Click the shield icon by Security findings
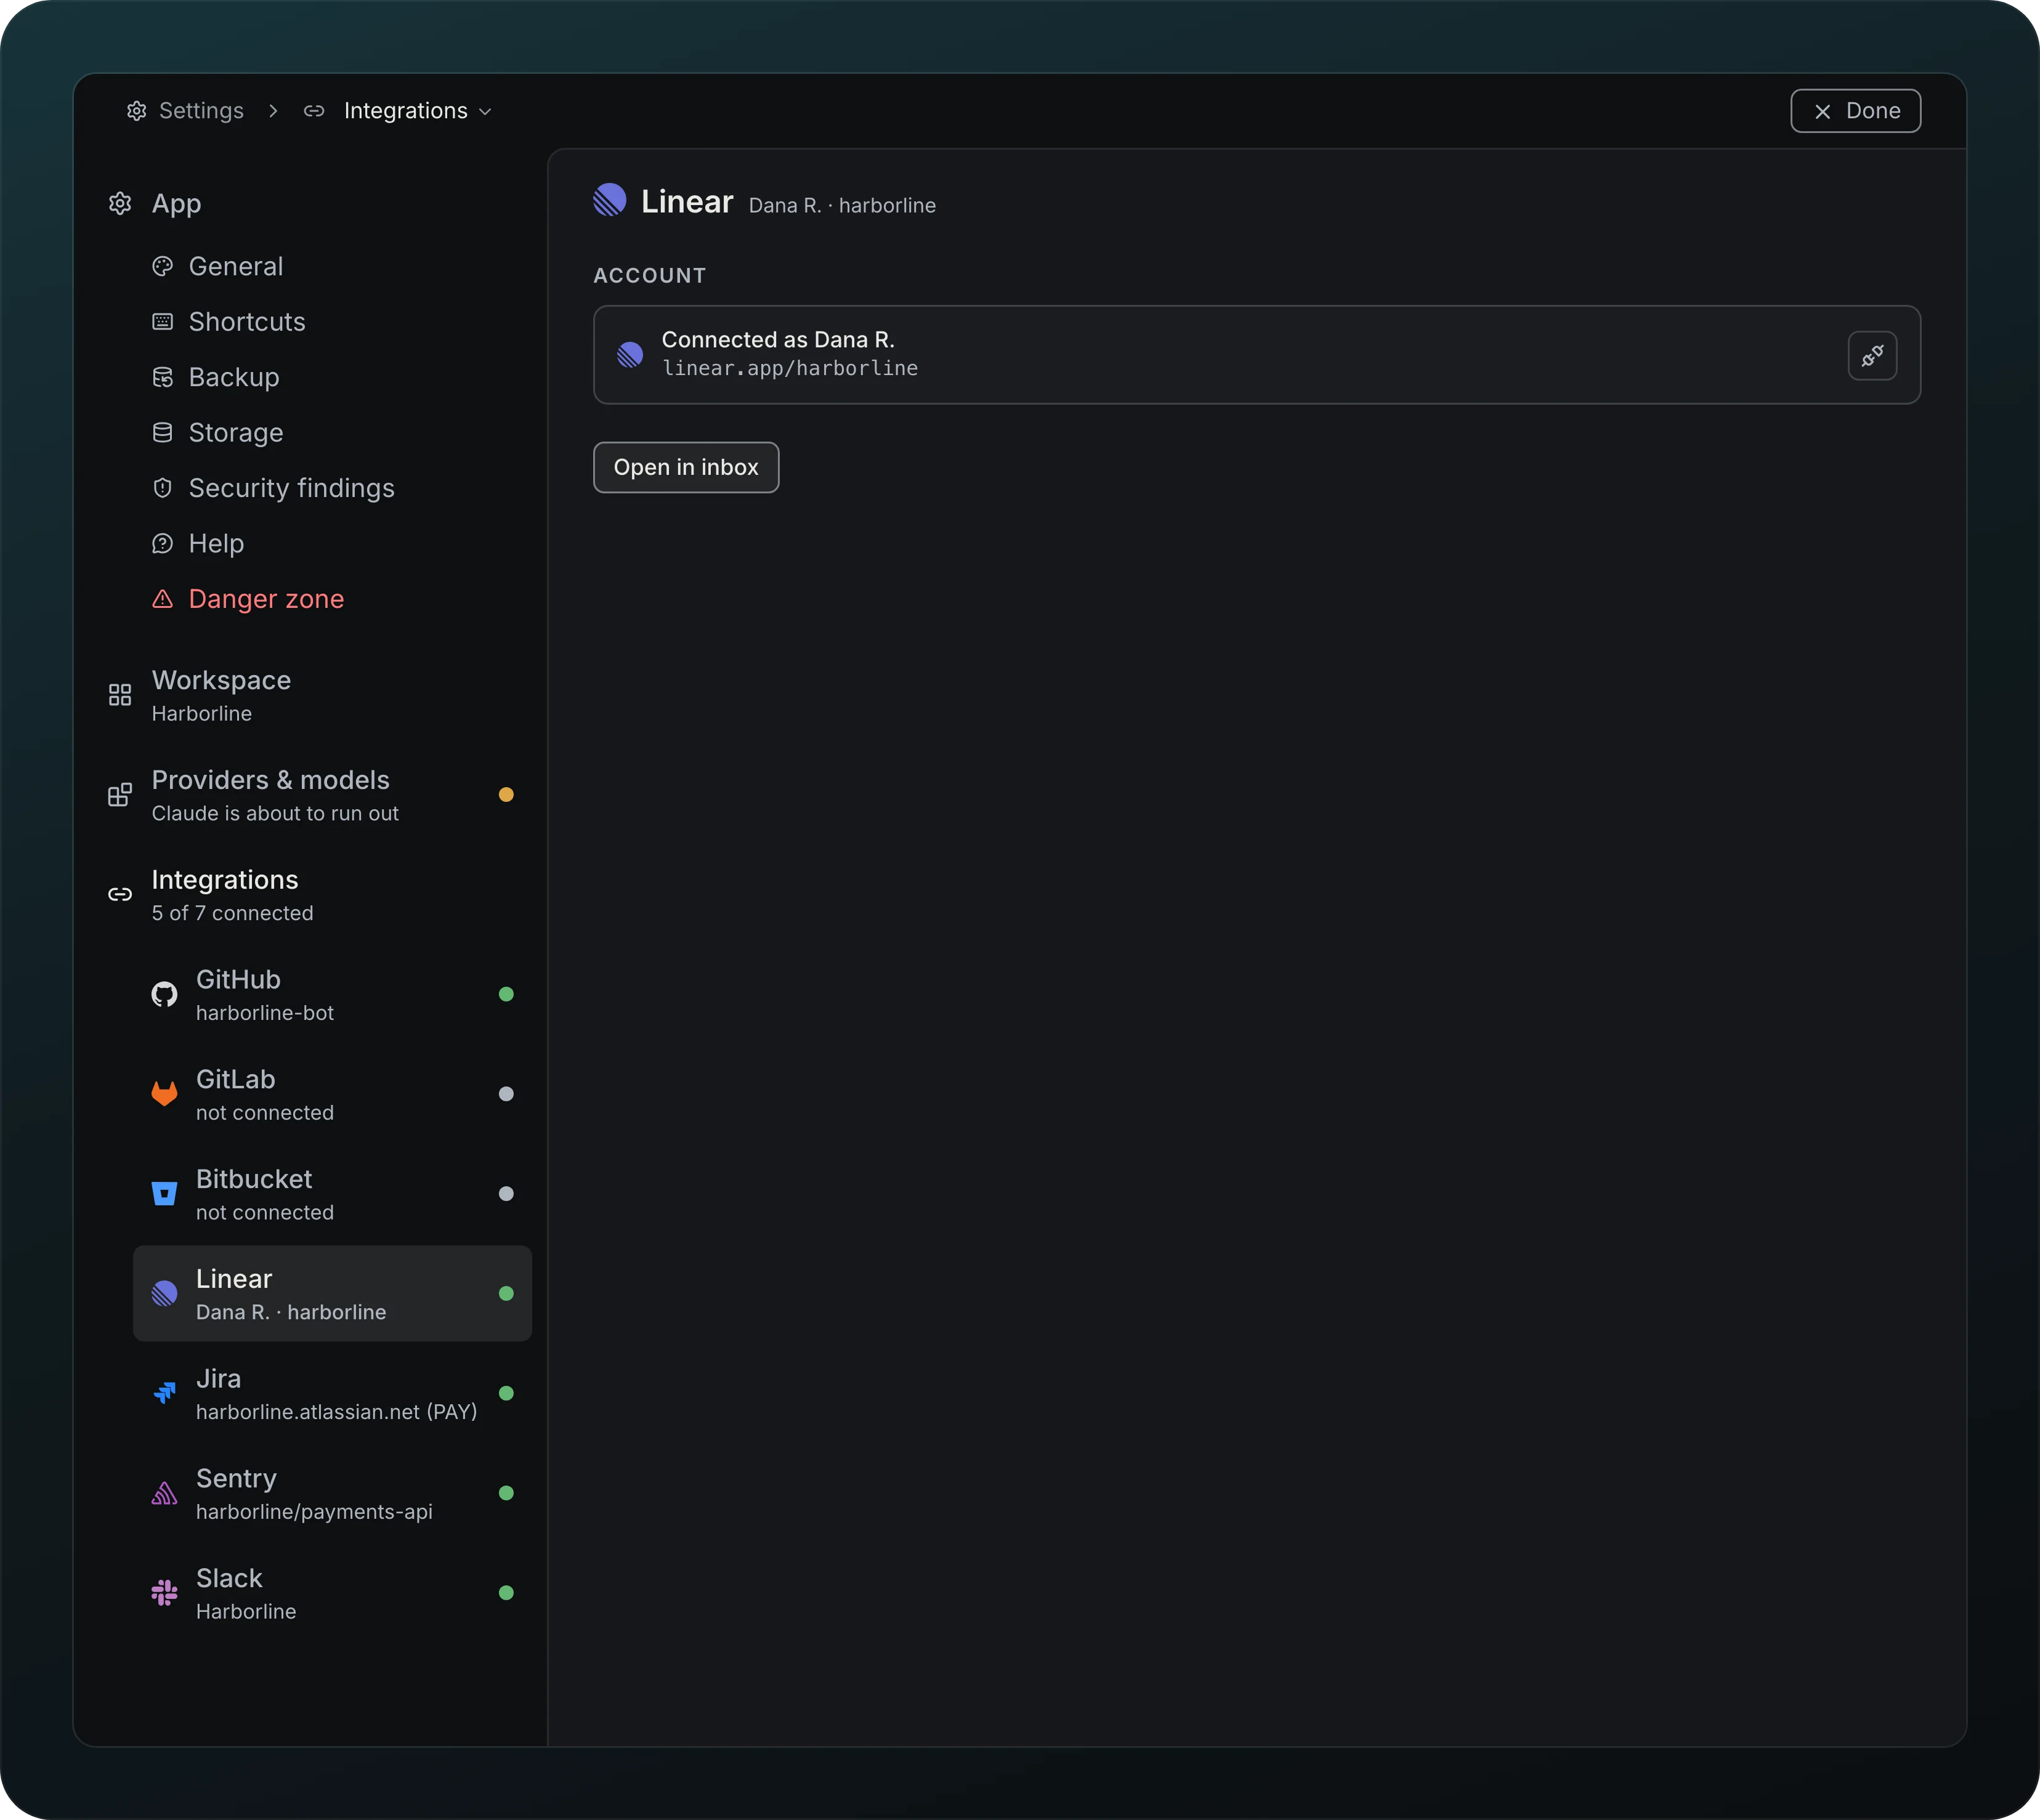The height and width of the screenshot is (1820, 2040). pos(162,488)
